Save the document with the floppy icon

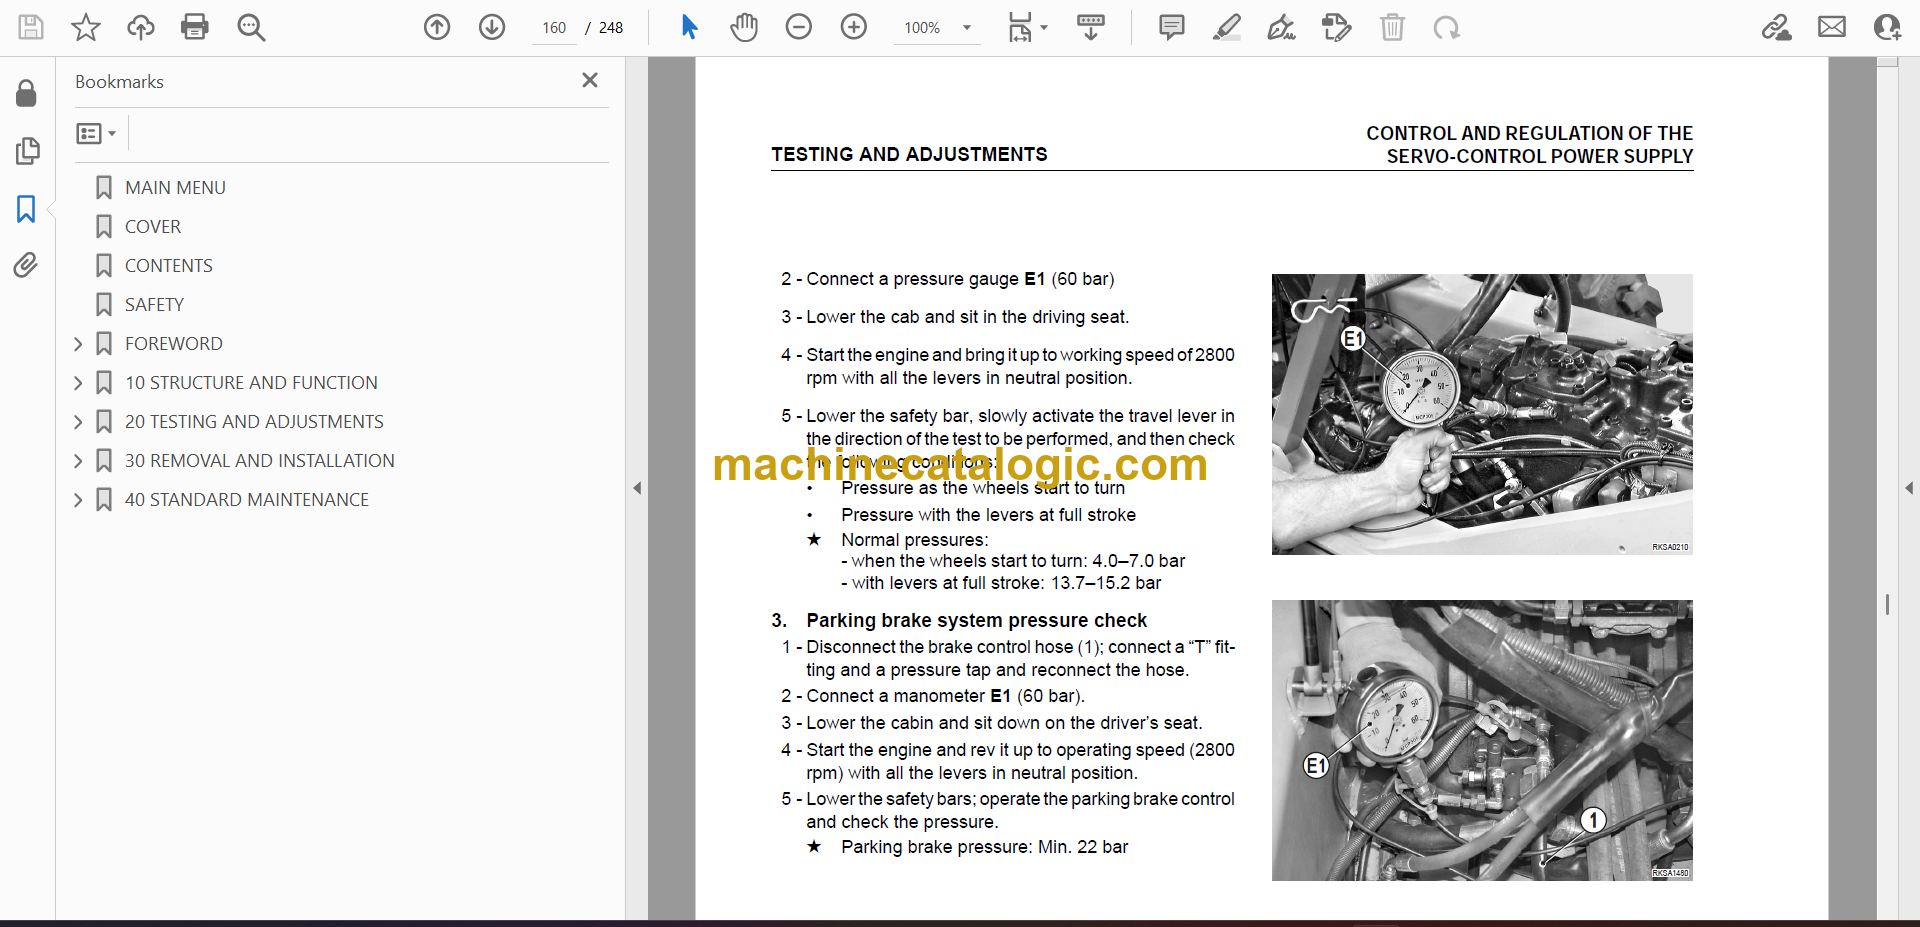coord(31,27)
